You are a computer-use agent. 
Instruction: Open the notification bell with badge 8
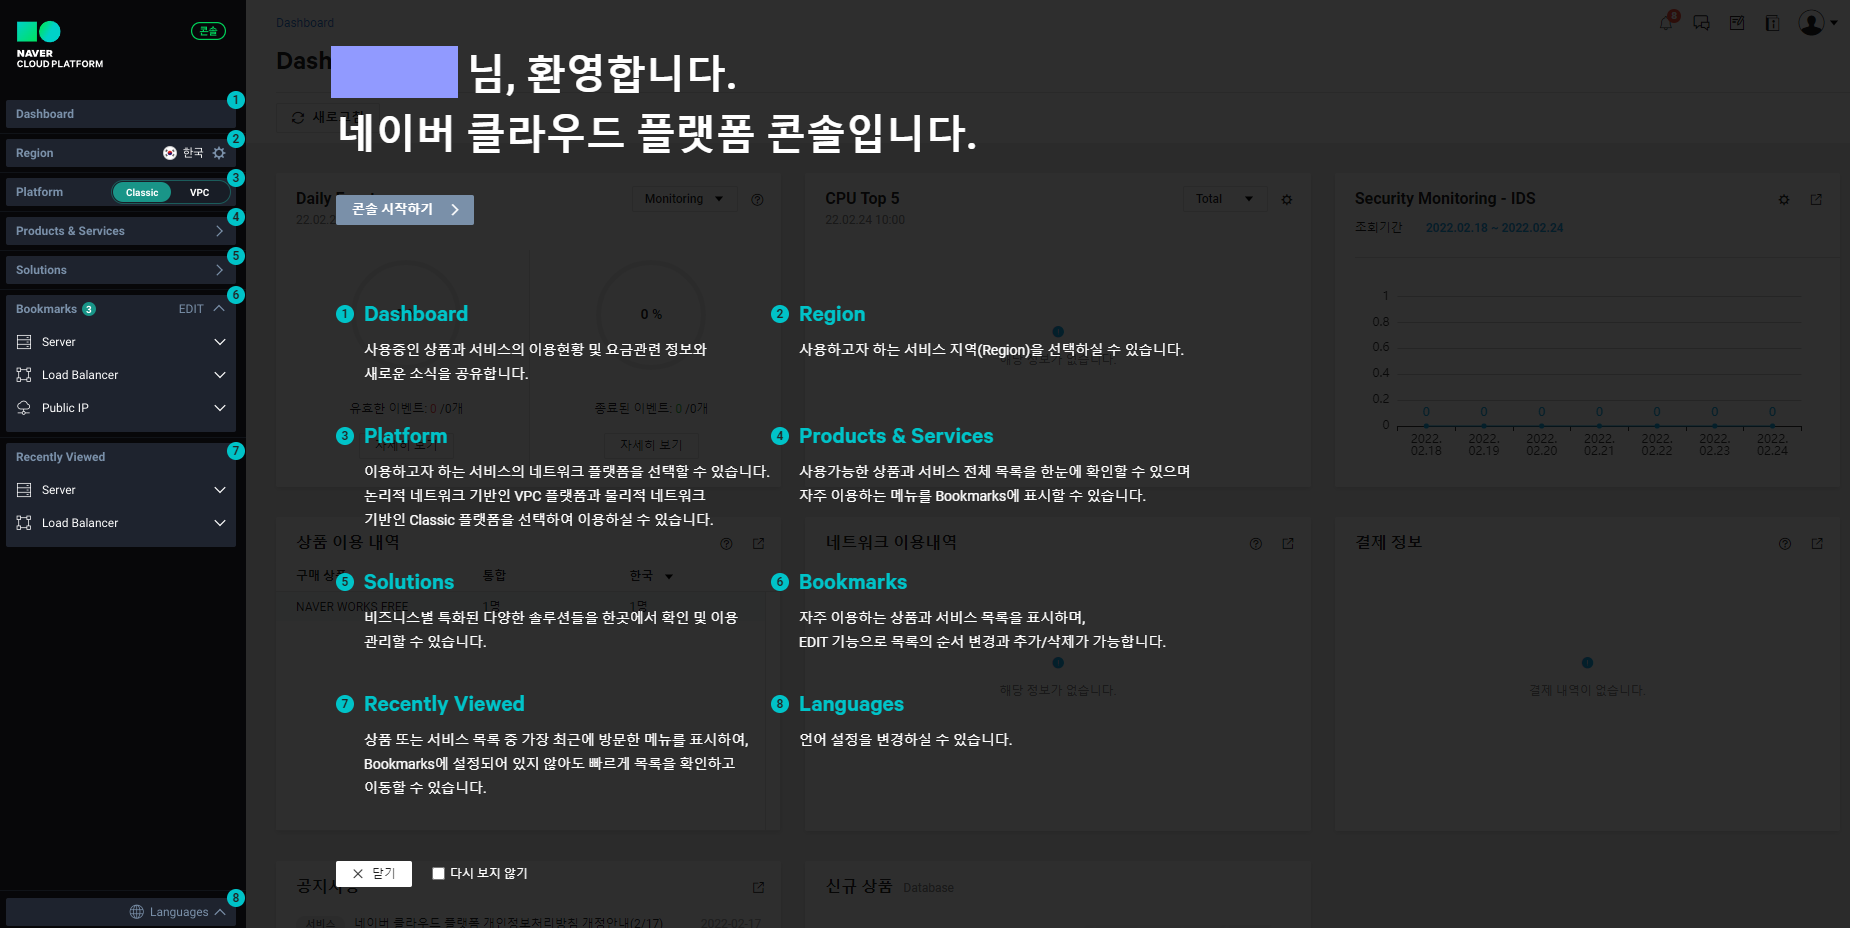point(1667,22)
